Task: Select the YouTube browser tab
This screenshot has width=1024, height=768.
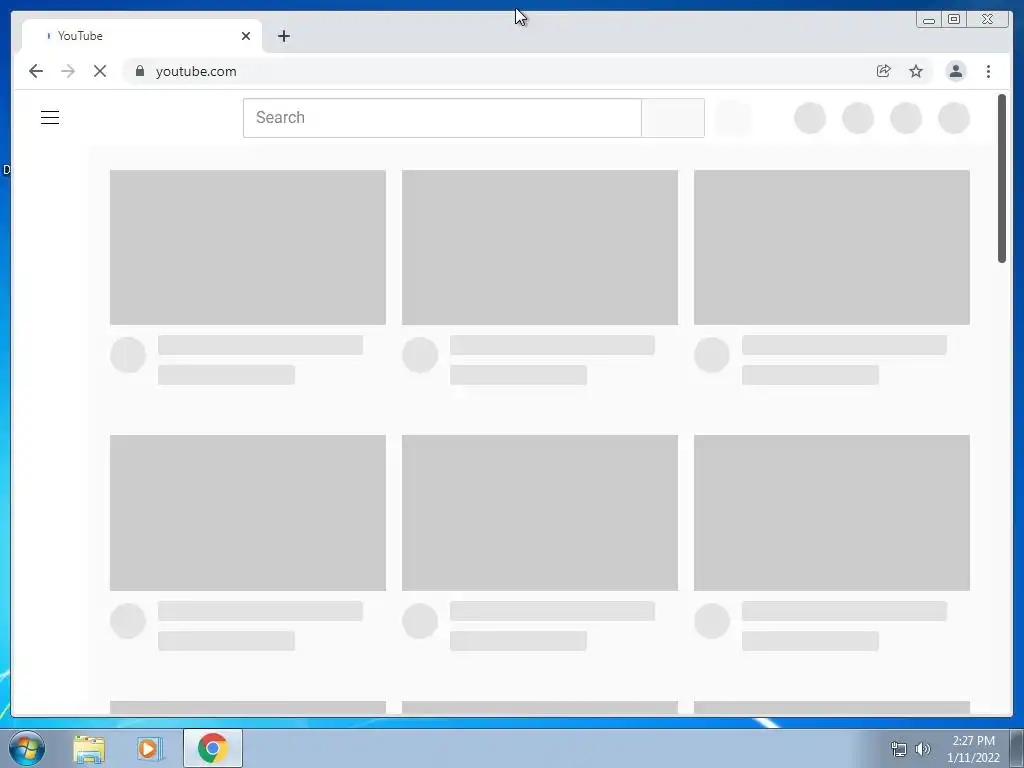Action: click(x=142, y=36)
